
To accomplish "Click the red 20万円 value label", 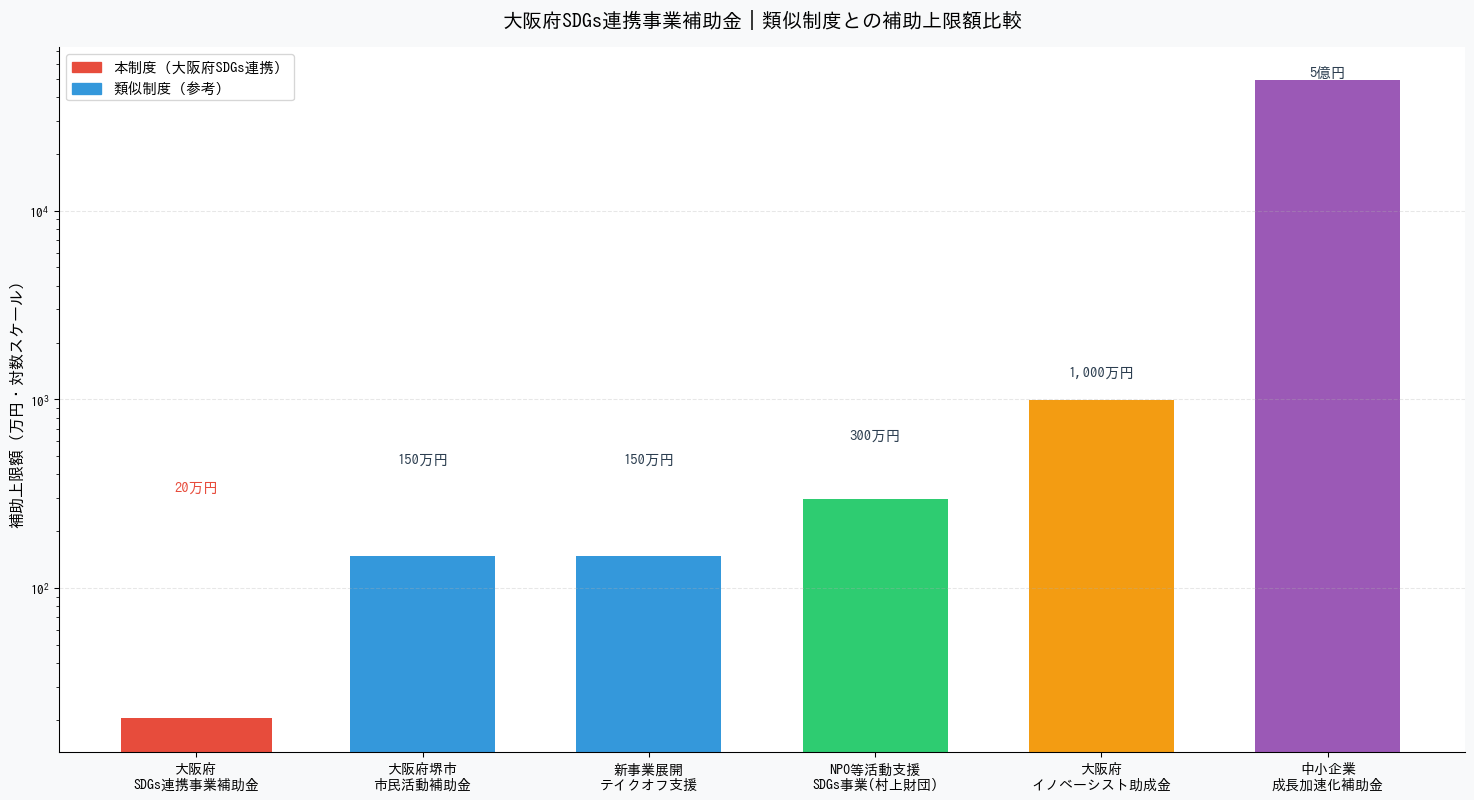I will pos(196,488).
